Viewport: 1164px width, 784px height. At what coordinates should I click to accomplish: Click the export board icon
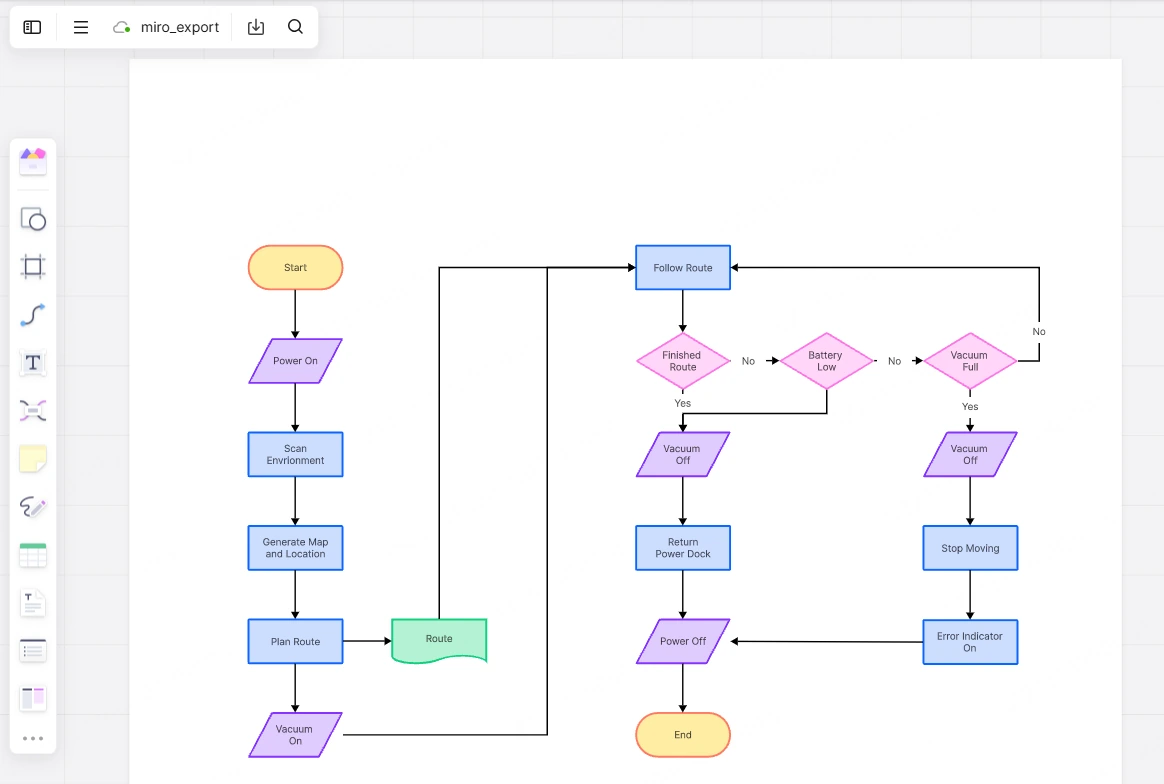(x=255, y=27)
